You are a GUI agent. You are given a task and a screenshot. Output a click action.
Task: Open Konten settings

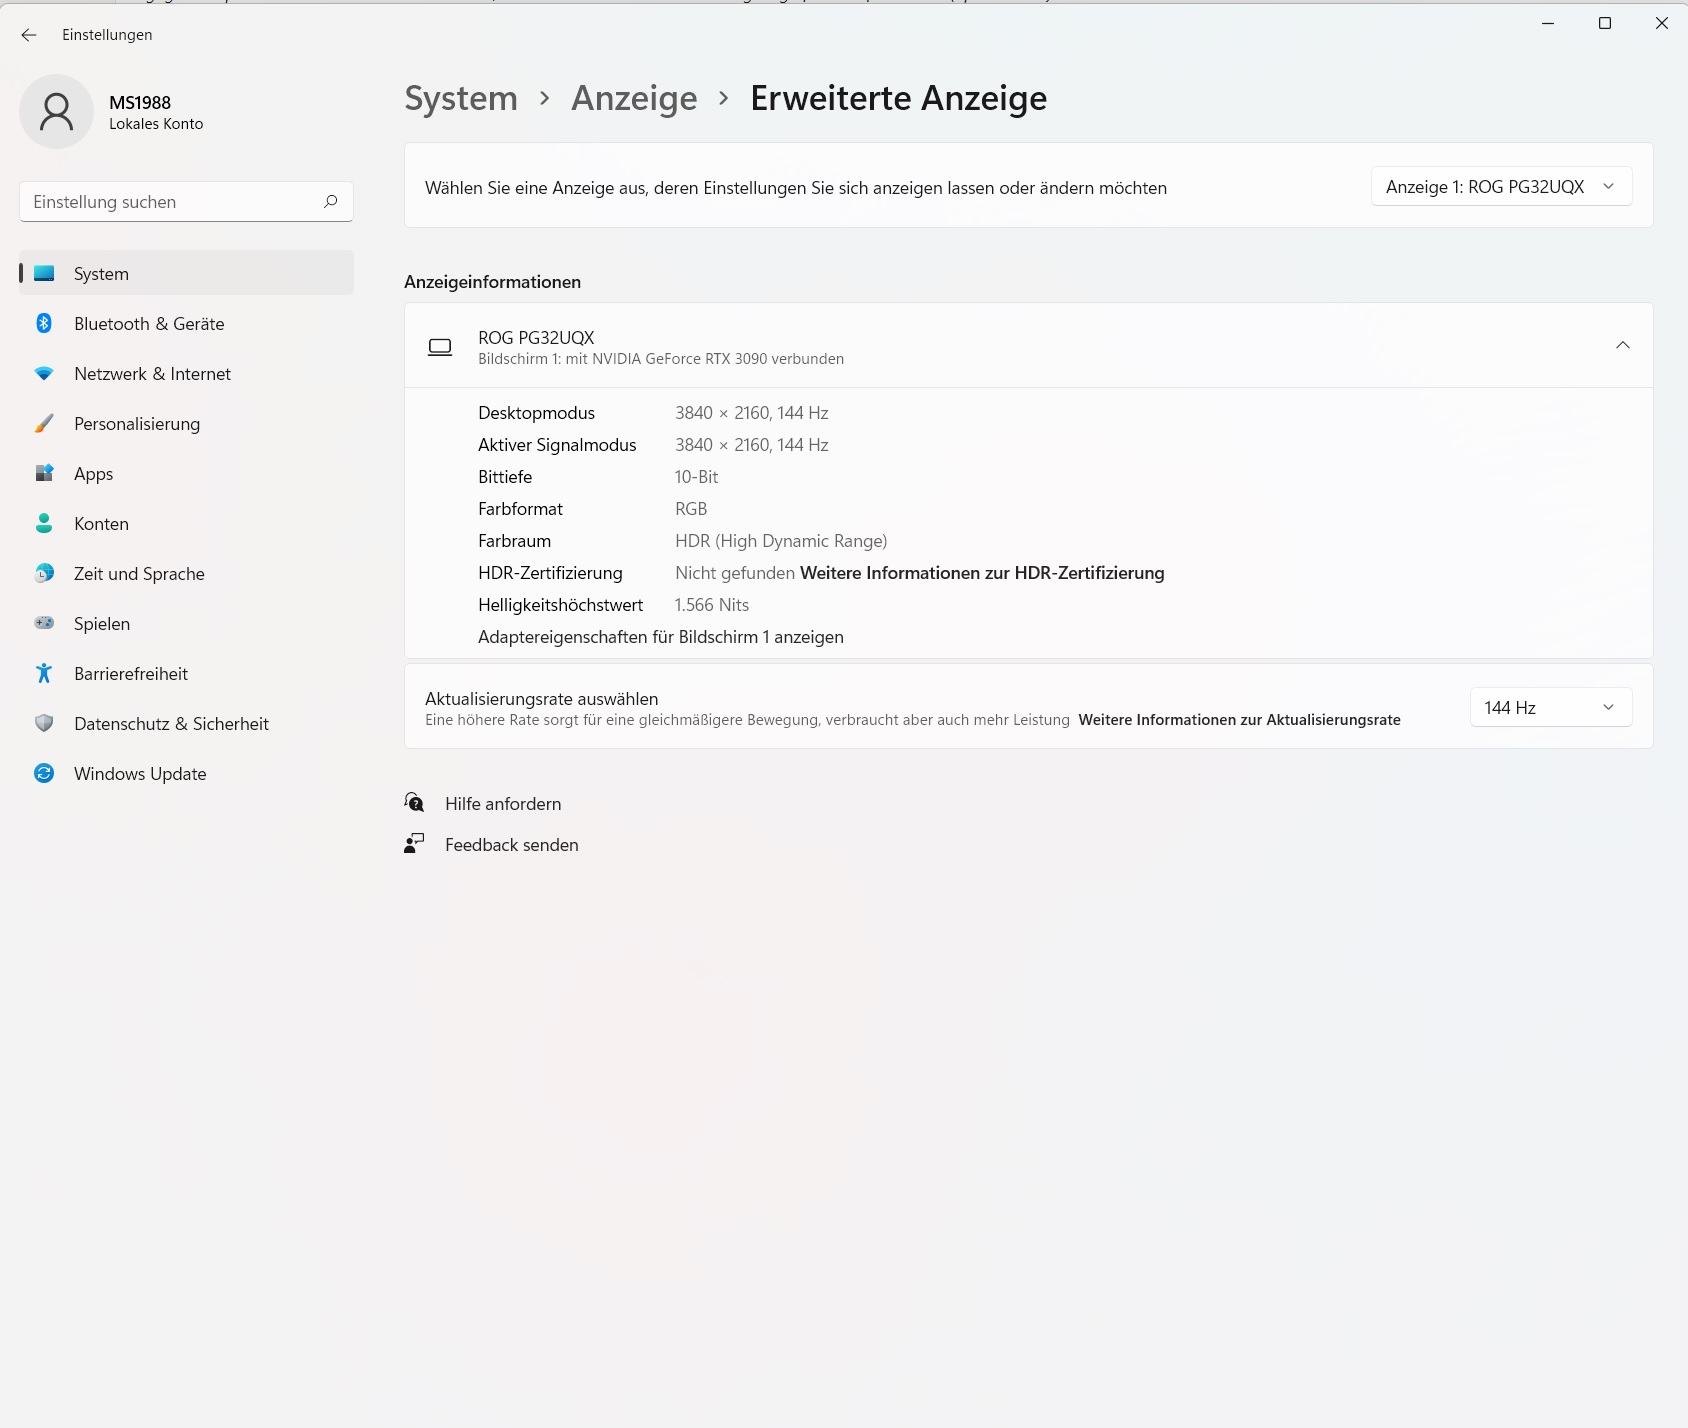click(187, 523)
